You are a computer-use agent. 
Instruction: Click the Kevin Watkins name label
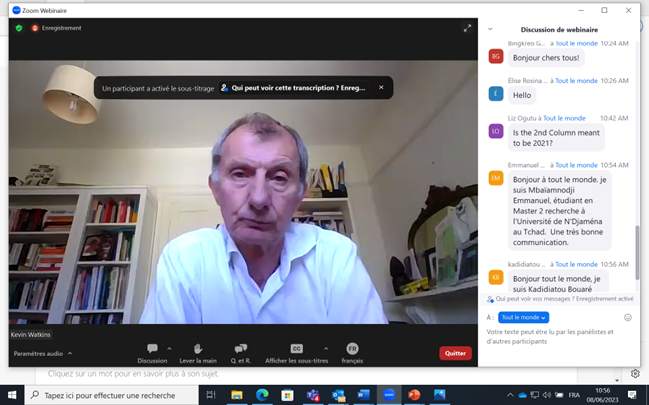31,335
